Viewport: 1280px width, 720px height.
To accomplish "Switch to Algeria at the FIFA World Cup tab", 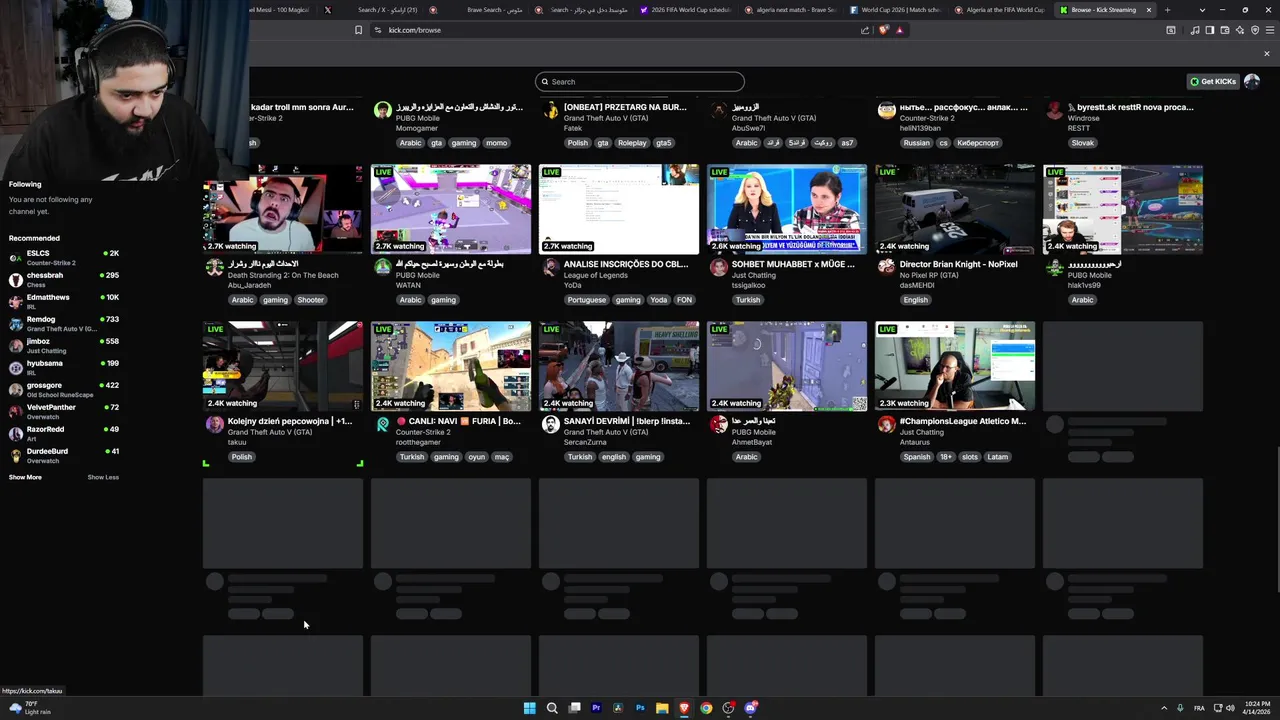I will [1001, 10].
